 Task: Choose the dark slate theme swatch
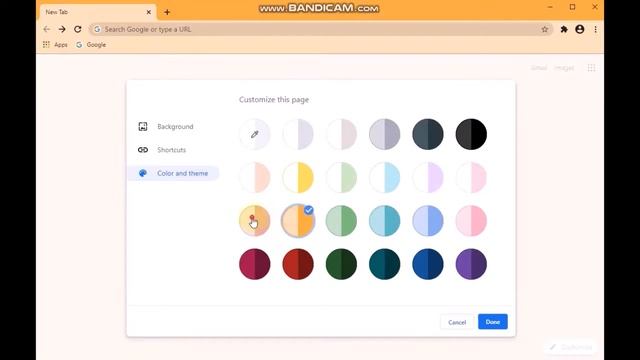pos(428,134)
